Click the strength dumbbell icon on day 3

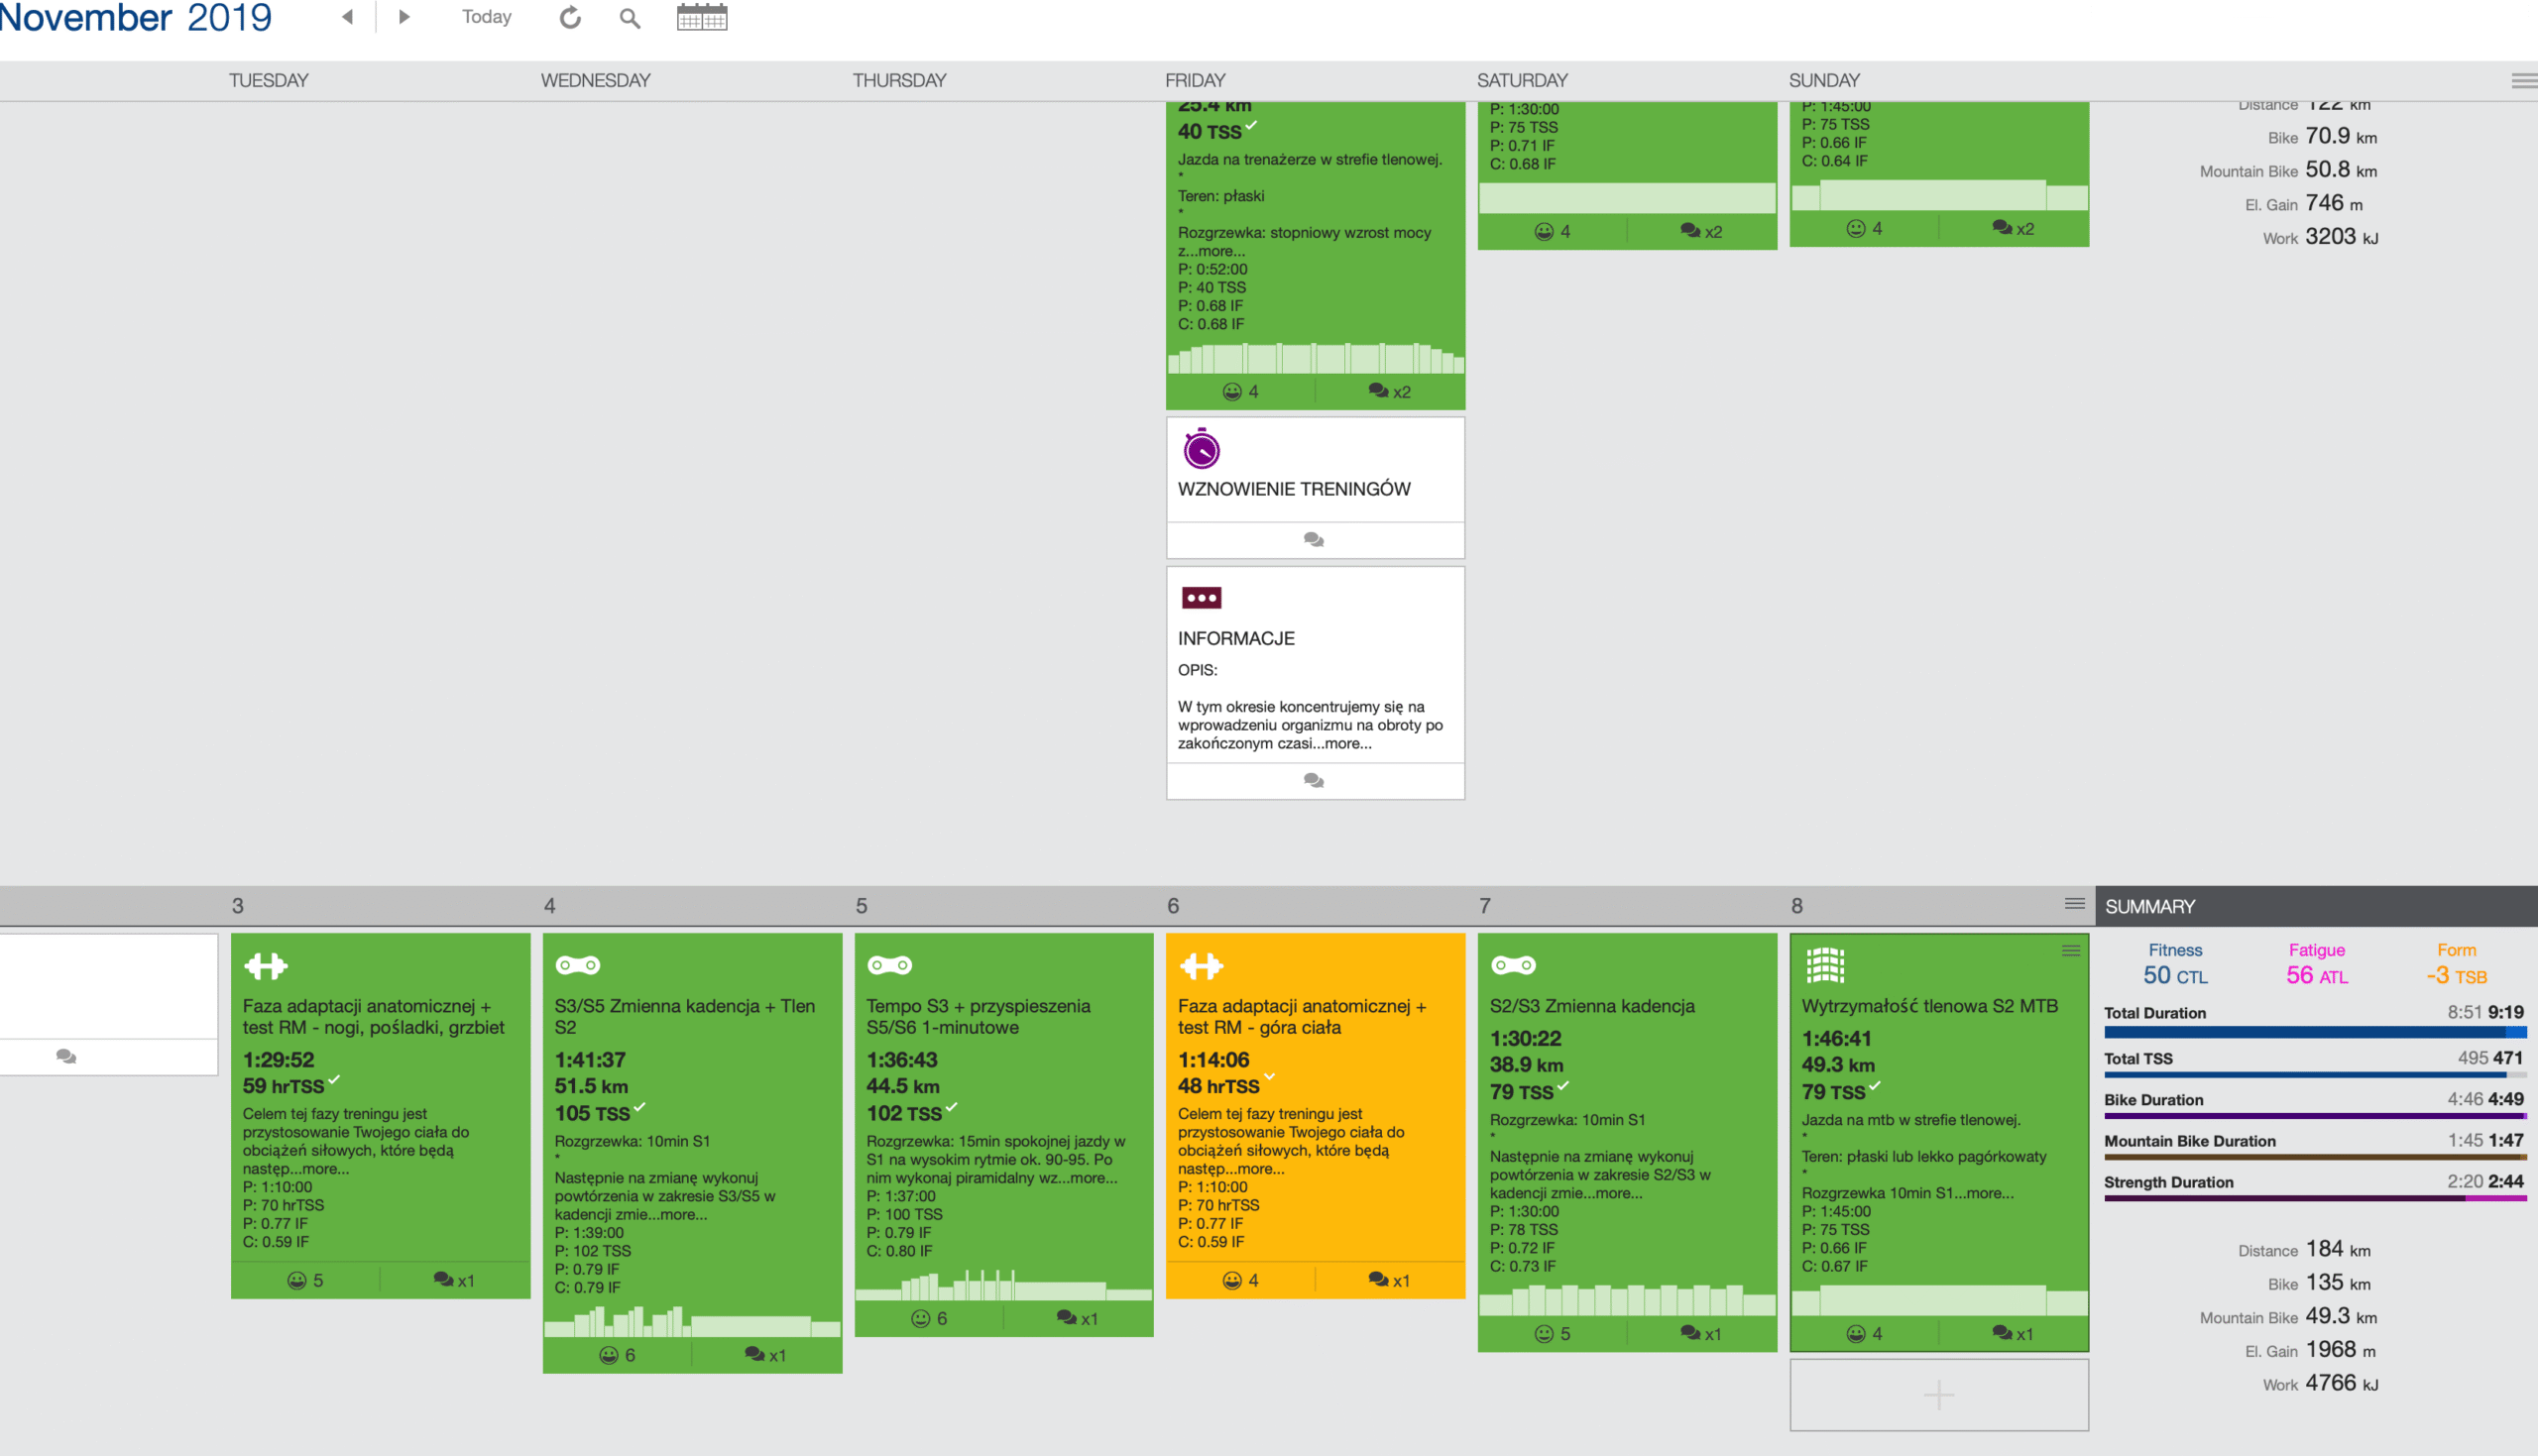tap(265, 966)
